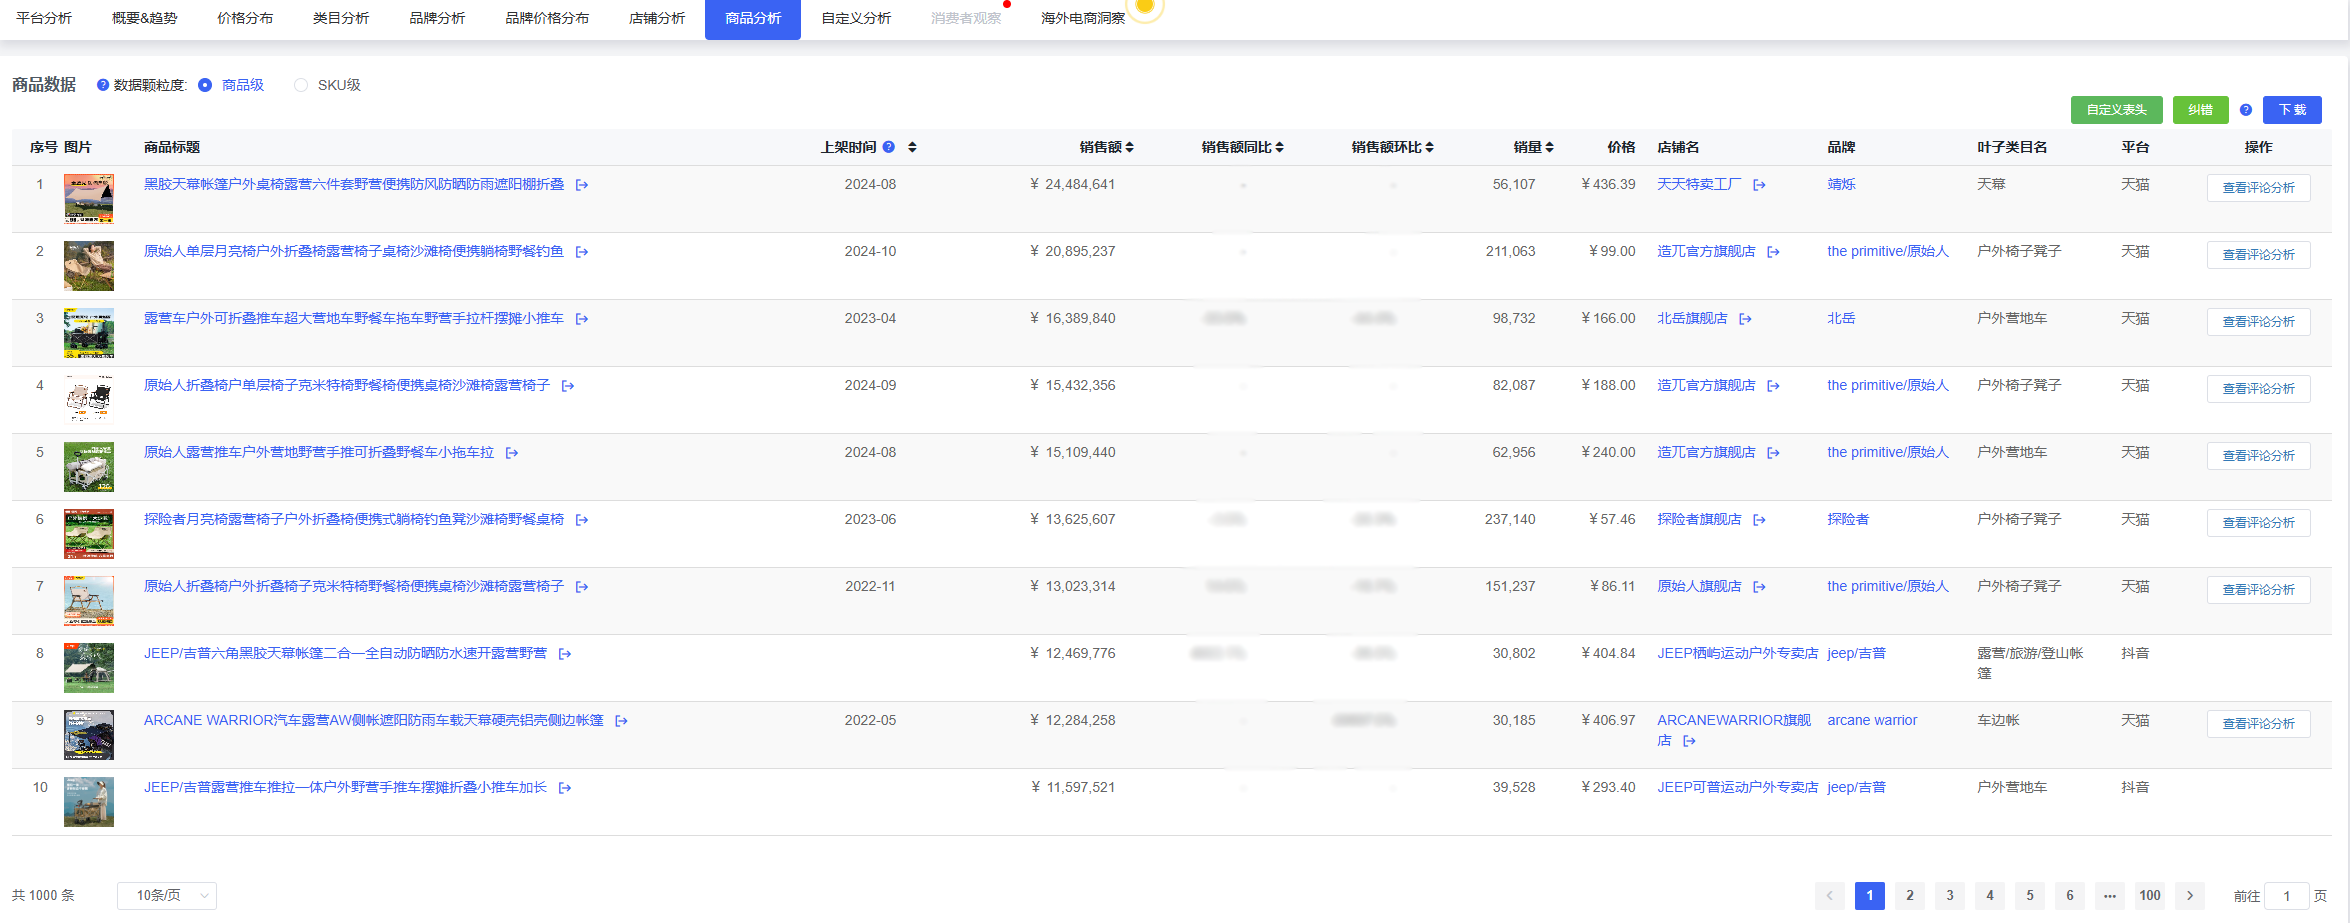
Task: Click 查看评论分析 for row 1
Action: [2258, 188]
